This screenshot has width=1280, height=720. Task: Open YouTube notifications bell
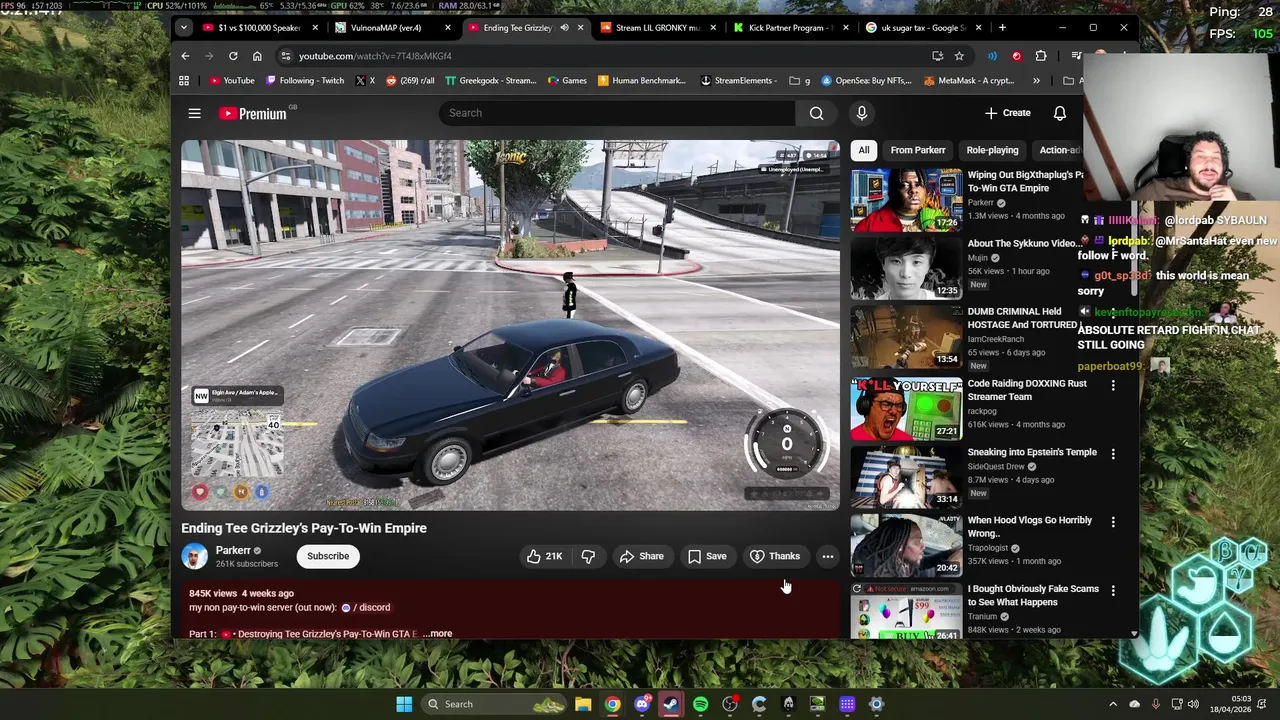pos(1059,113)
